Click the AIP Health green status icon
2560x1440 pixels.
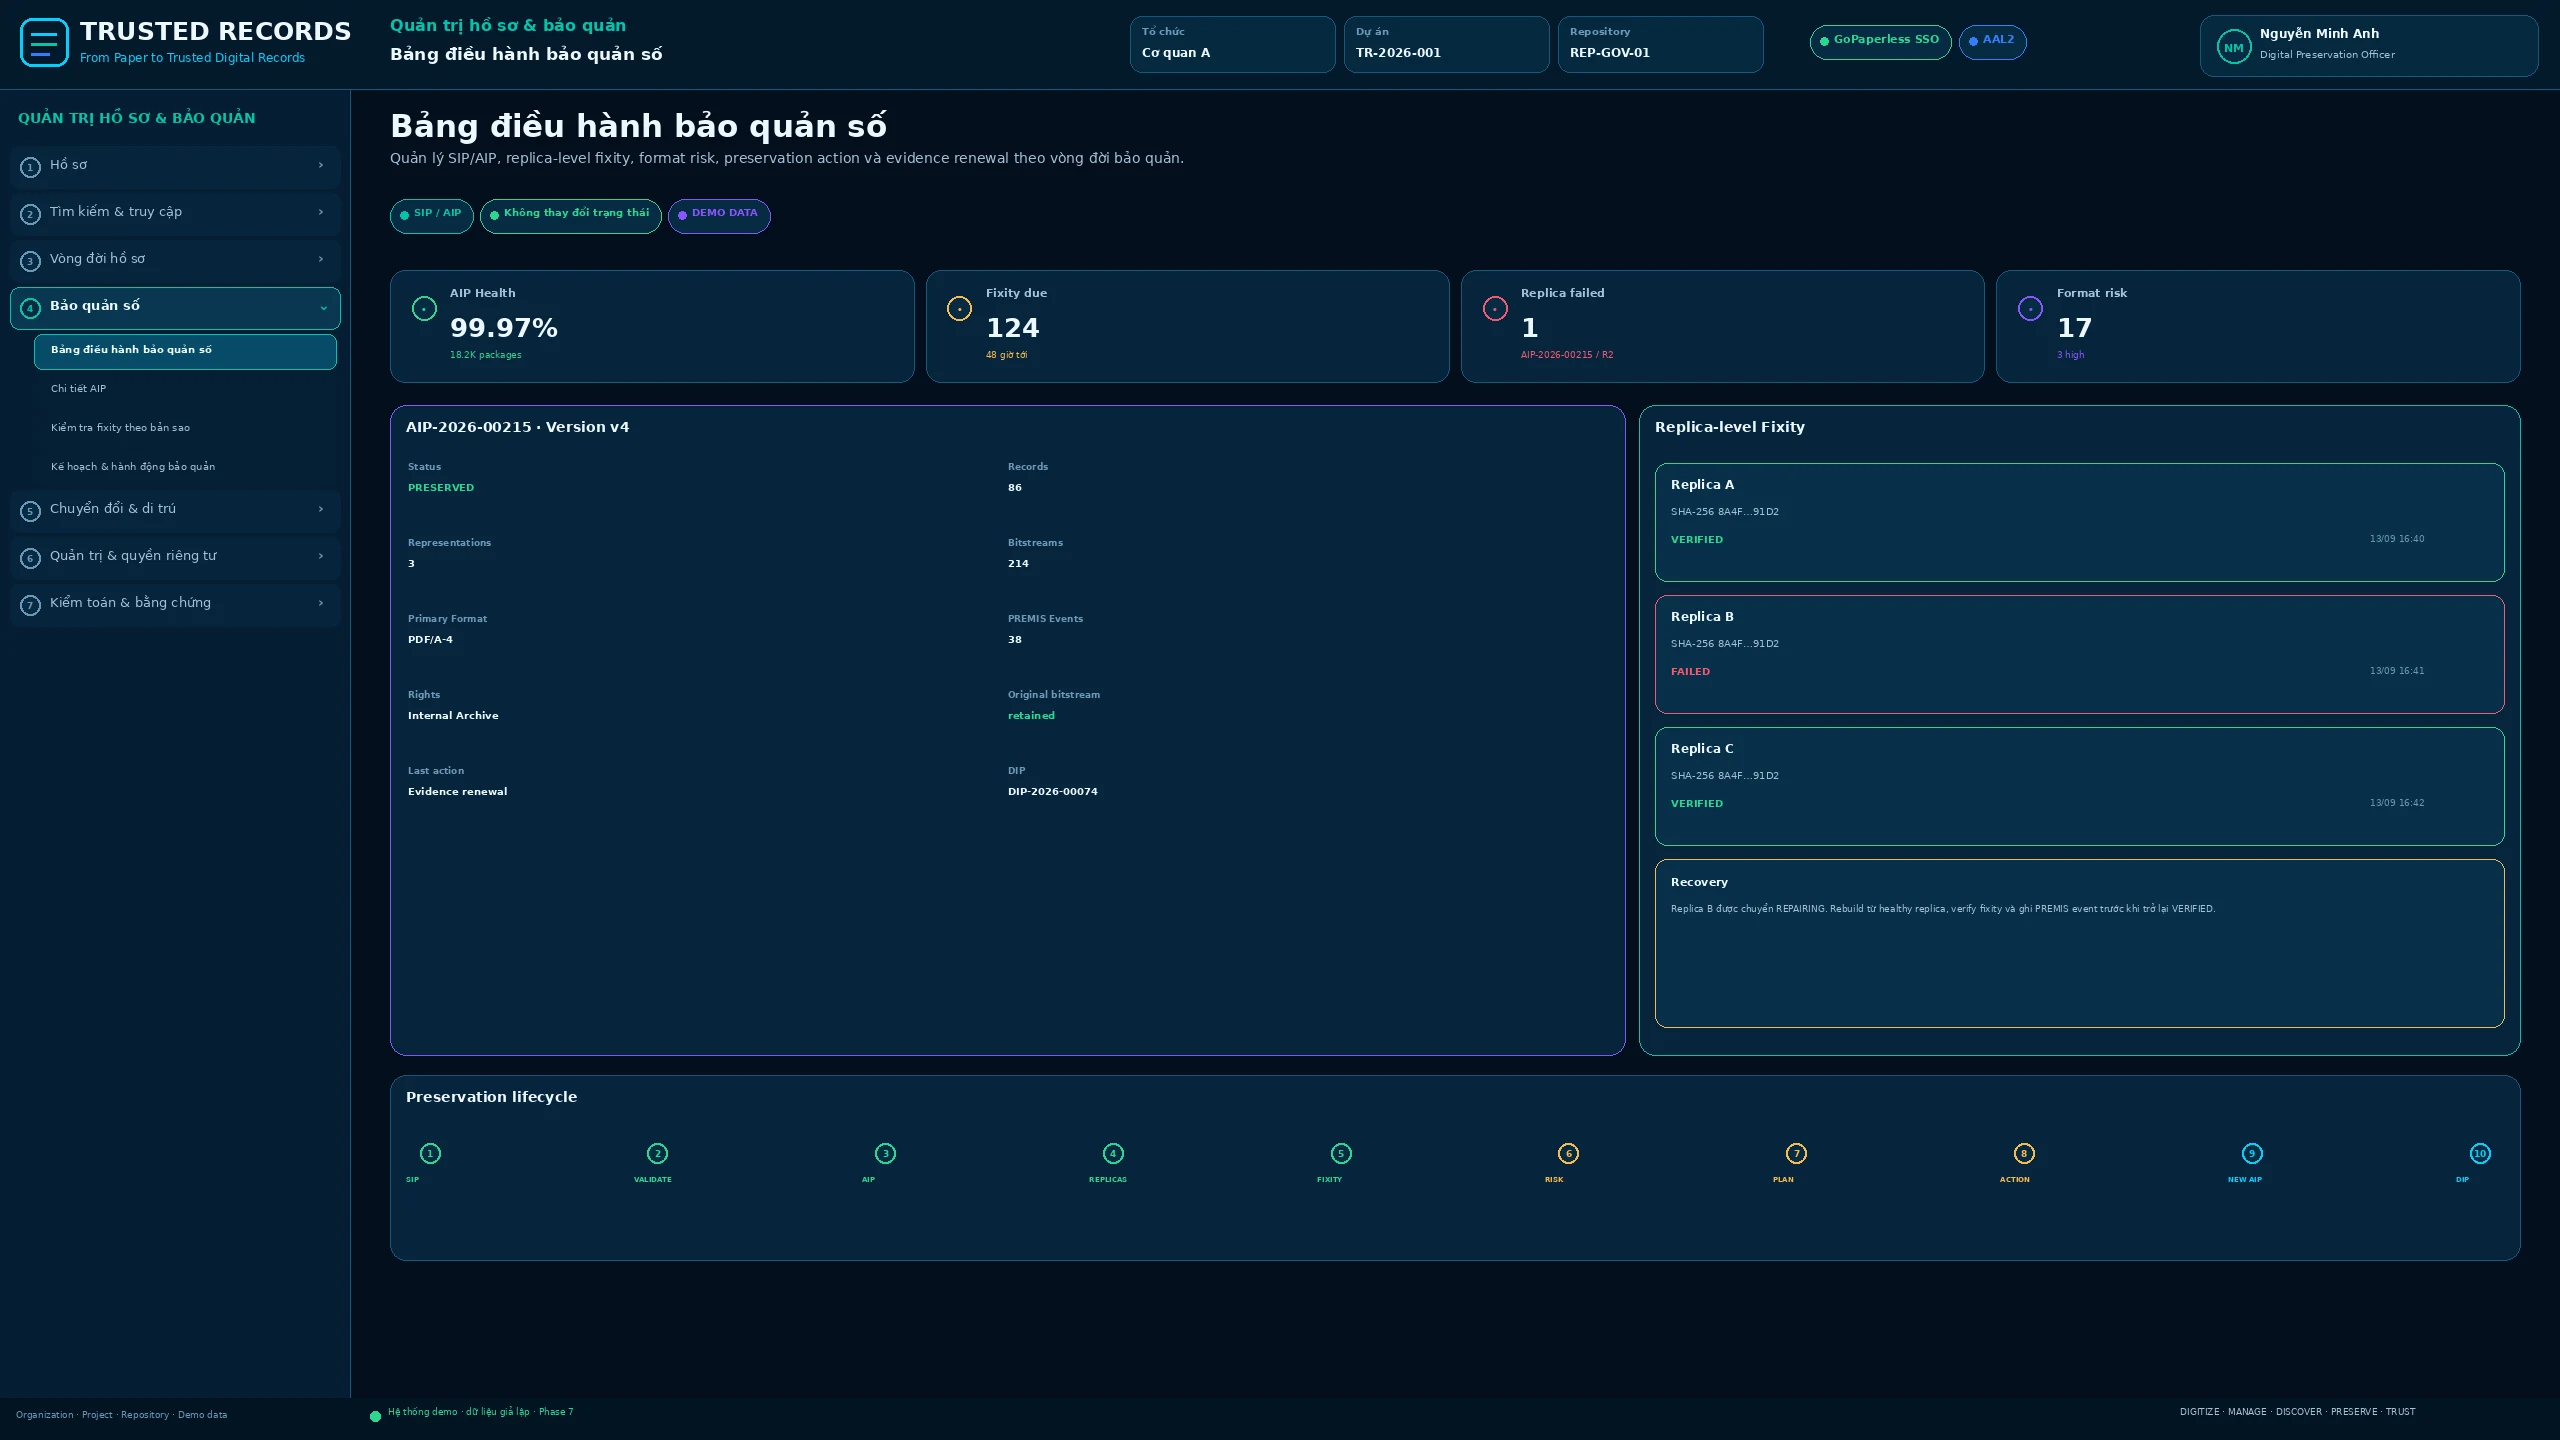coord(424,309)
